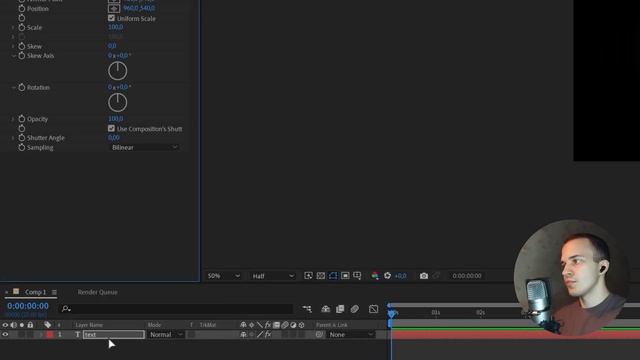The image size is (640, 360).
Task: Click the layer parent pick whip icon
Action: point(319,334)
